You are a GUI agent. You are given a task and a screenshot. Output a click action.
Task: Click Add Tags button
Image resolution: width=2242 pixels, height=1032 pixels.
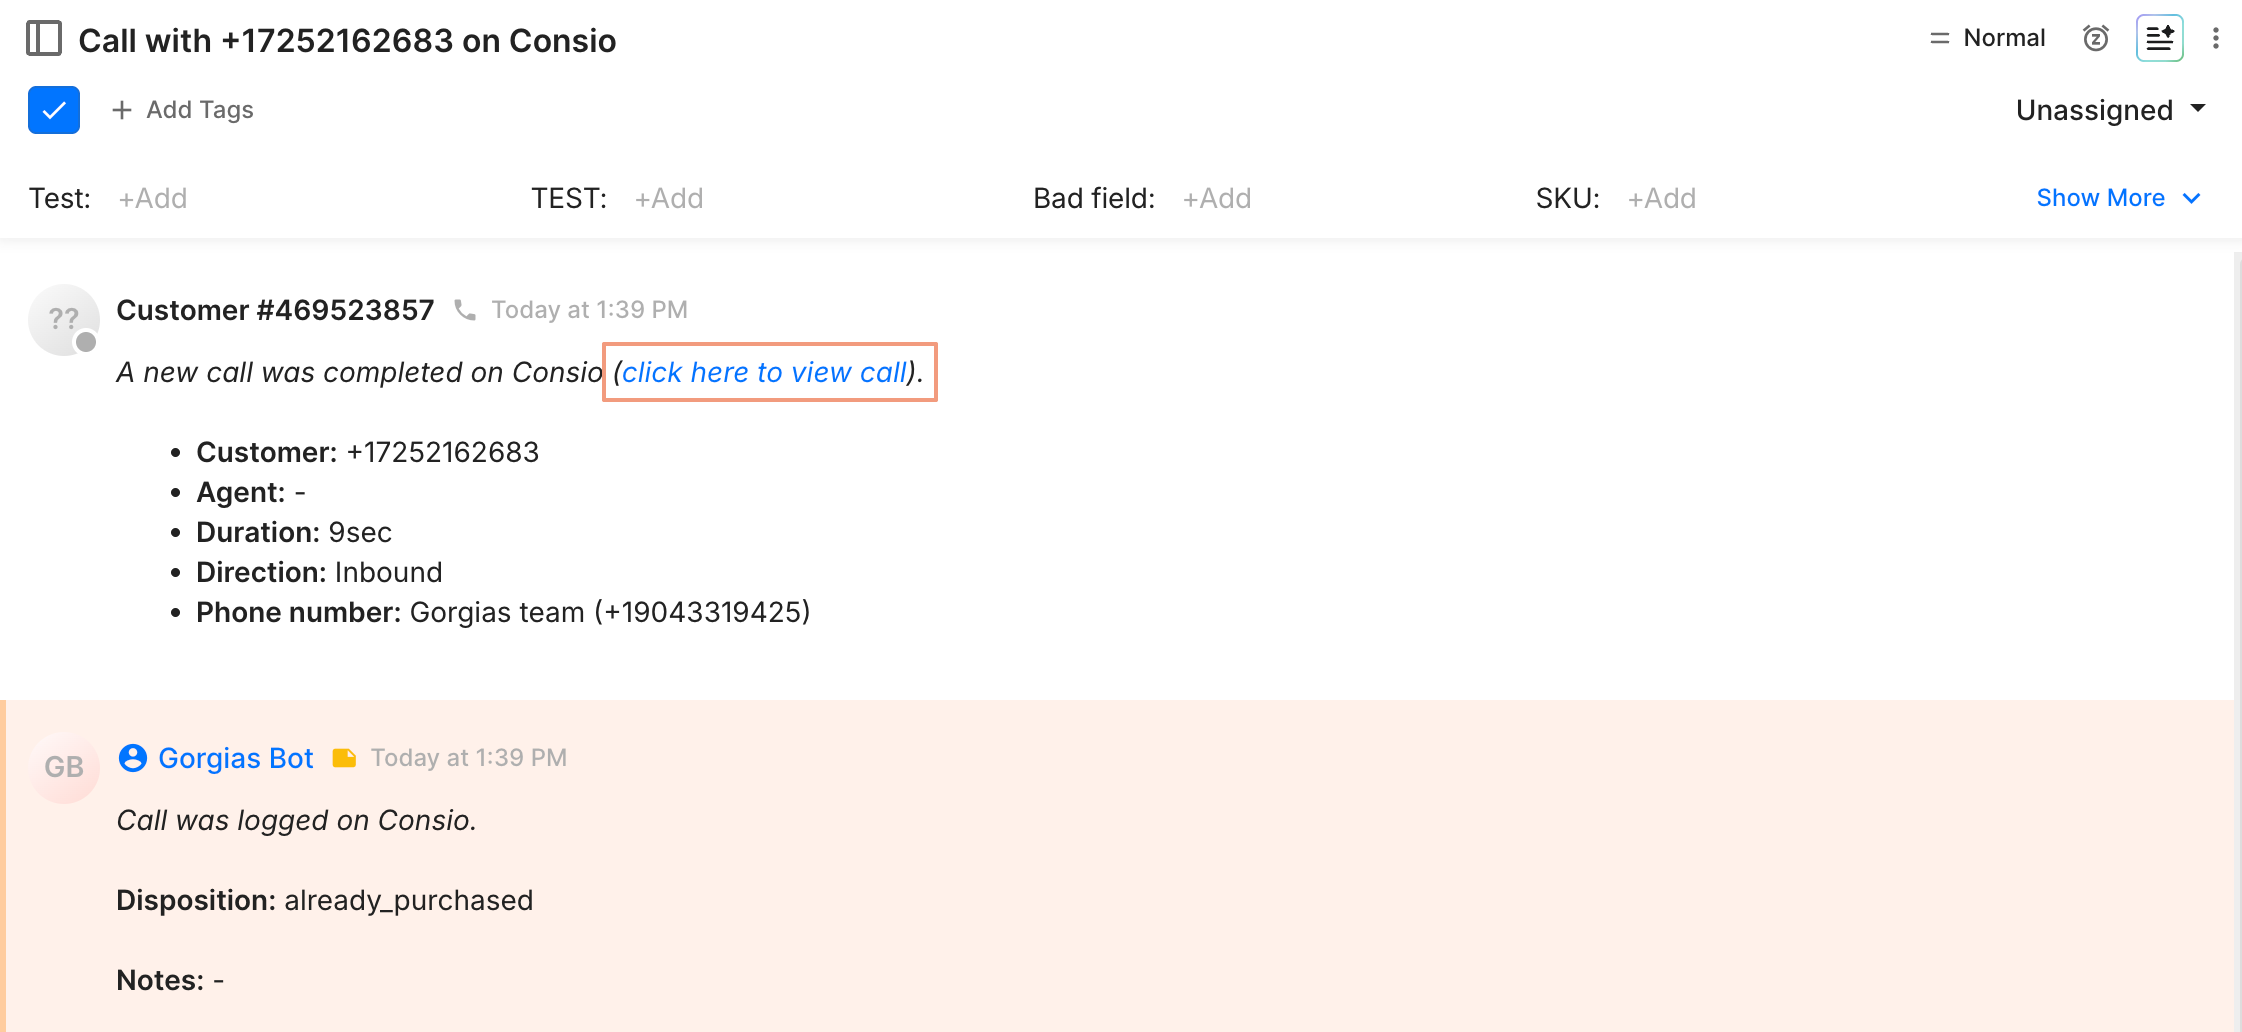183,110
